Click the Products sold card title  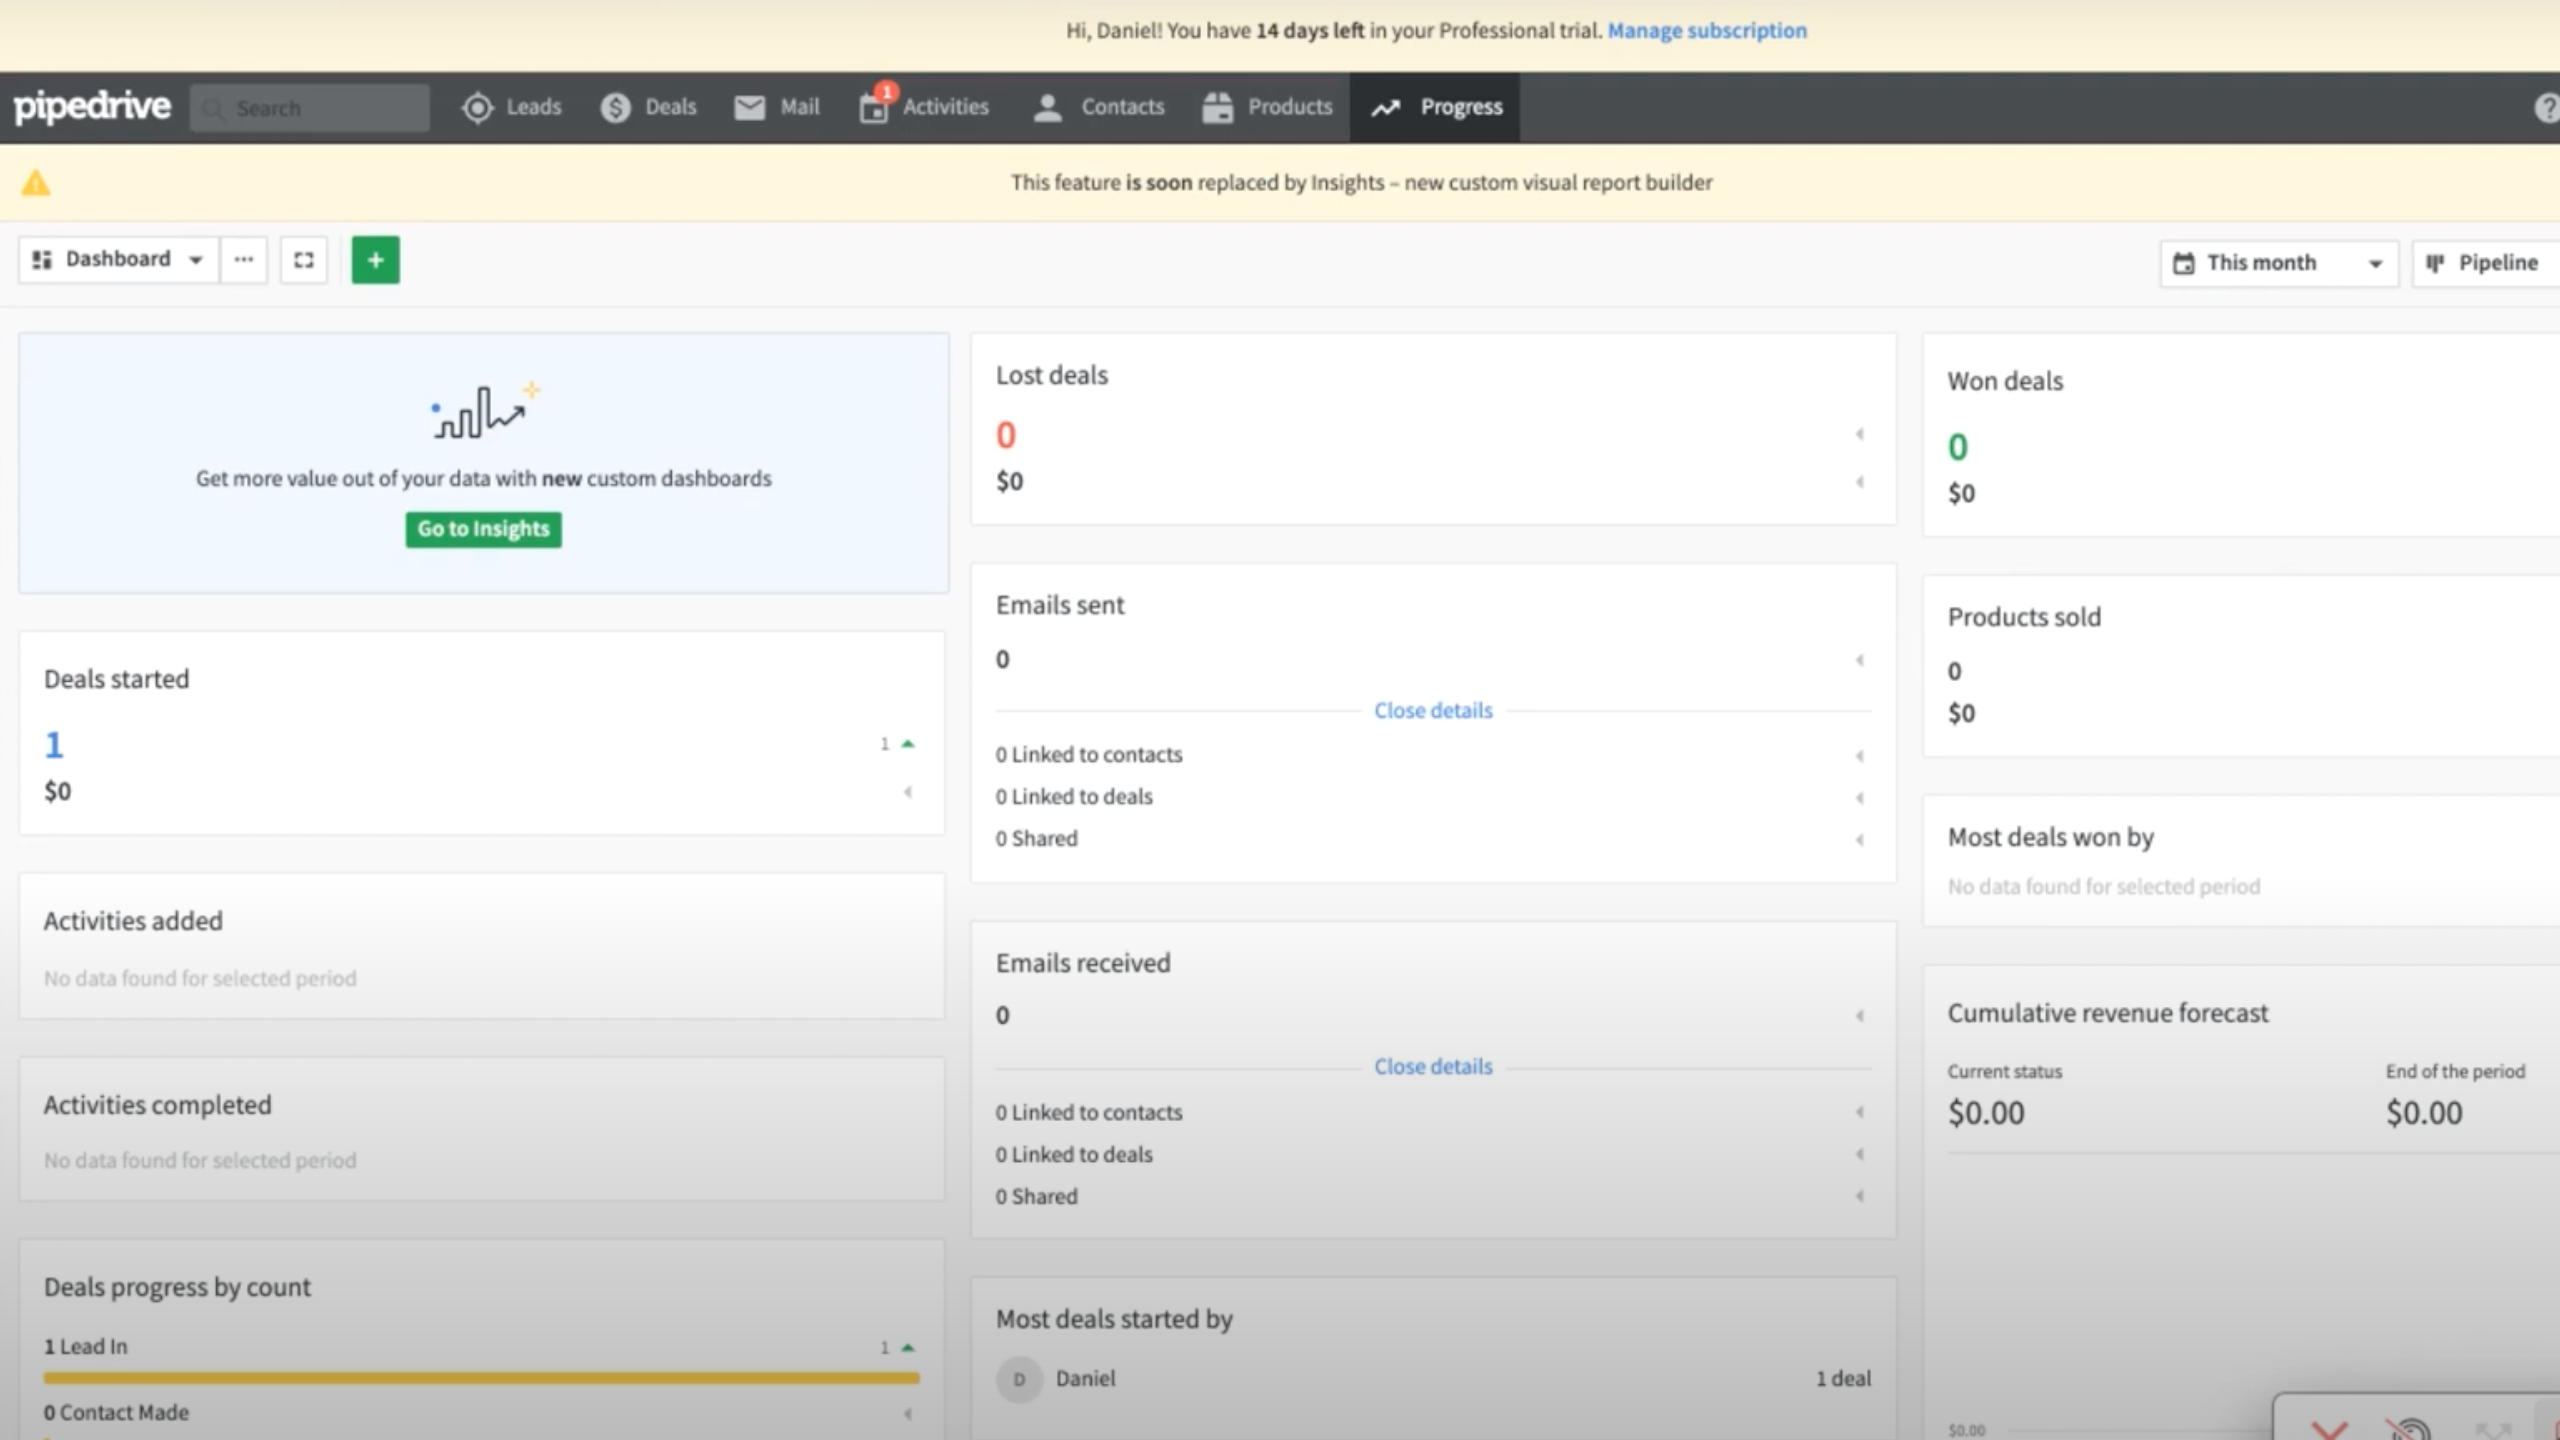[2024, 617]
